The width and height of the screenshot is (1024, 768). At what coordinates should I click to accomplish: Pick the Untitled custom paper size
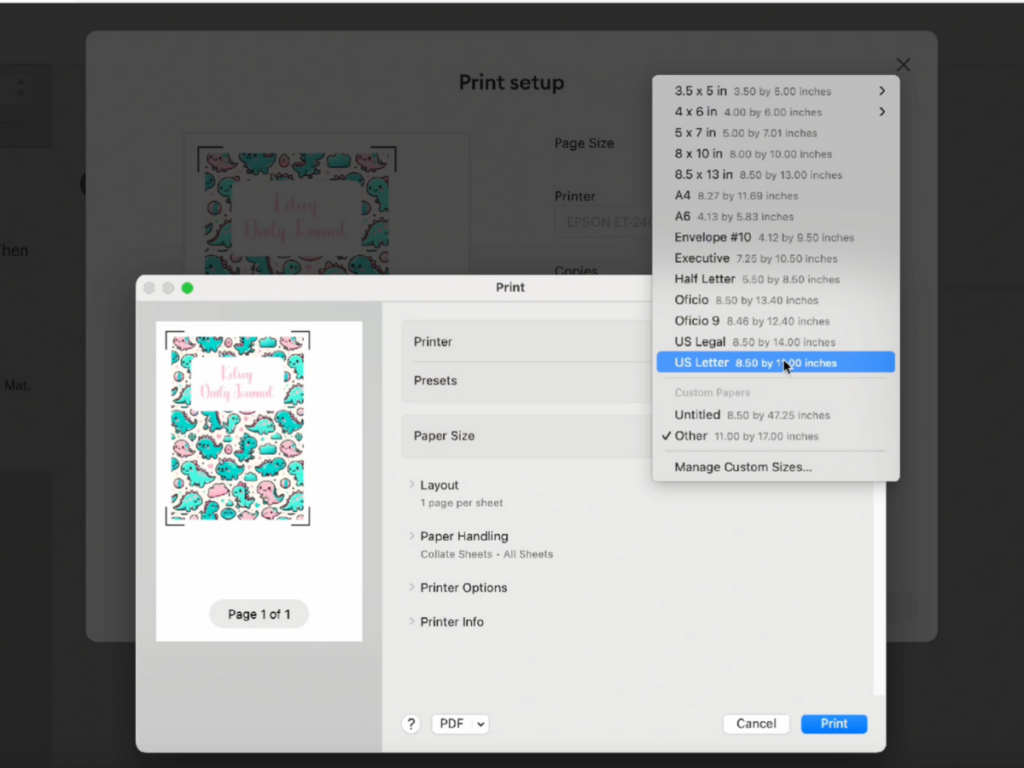click(775, 415)
